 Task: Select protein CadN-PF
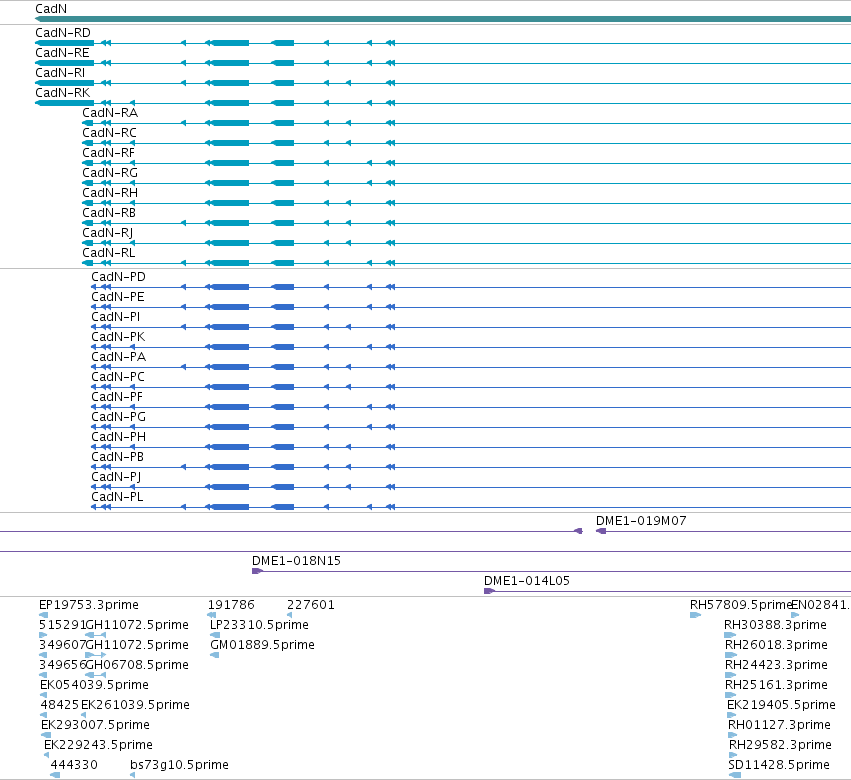(117, 398)
